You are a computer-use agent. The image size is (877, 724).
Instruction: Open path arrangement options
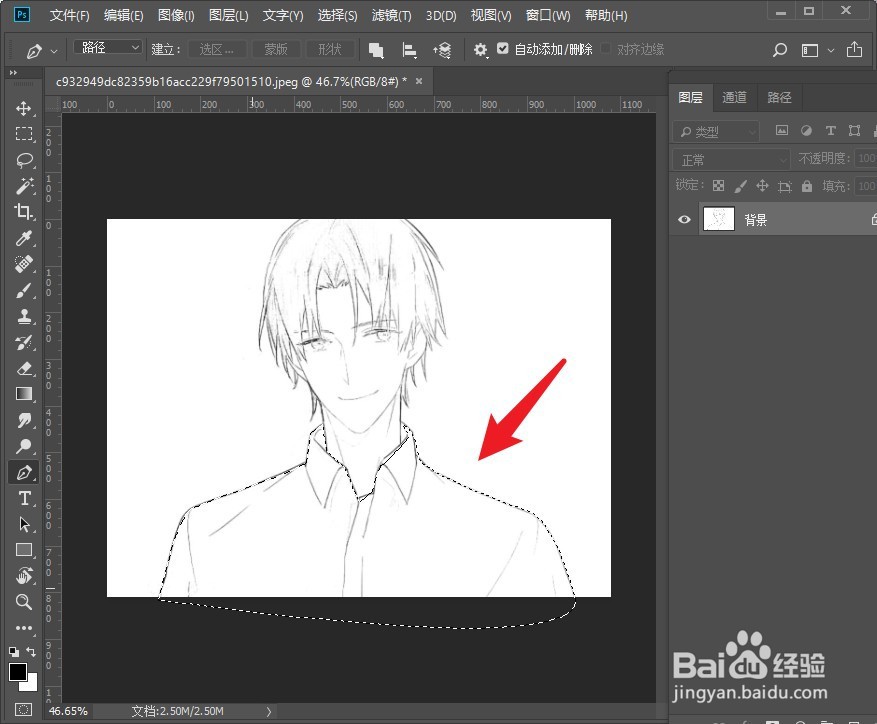coord(442,50)
